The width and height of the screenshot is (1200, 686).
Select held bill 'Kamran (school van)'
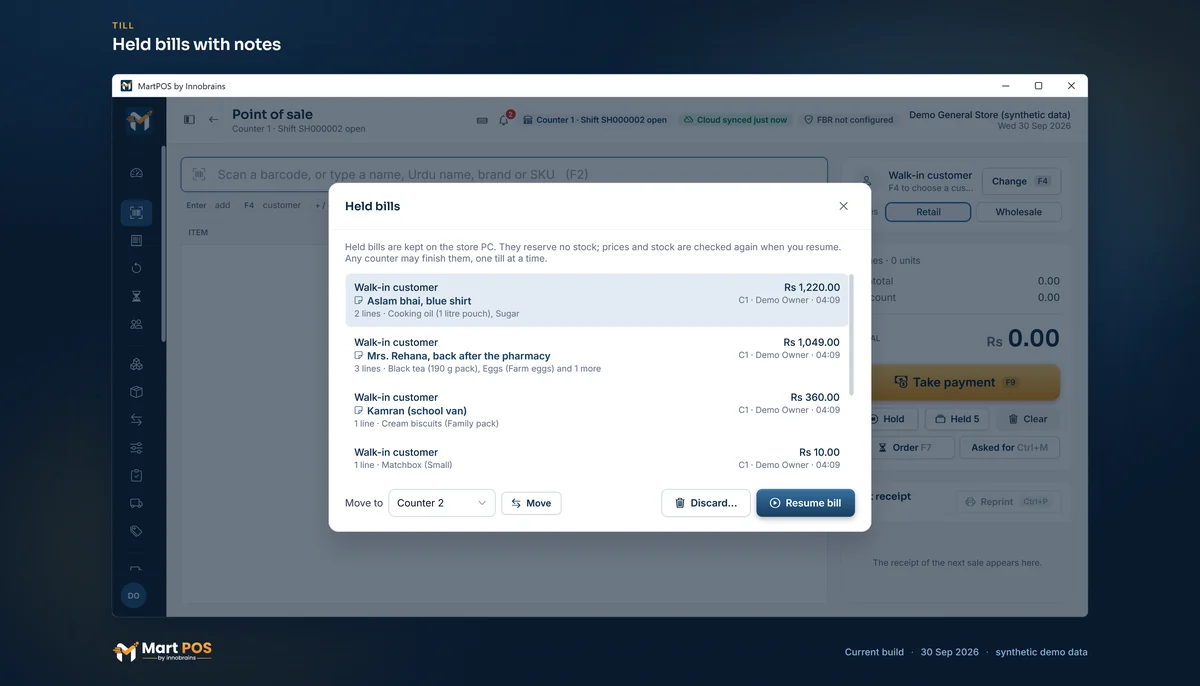[597, 410]
